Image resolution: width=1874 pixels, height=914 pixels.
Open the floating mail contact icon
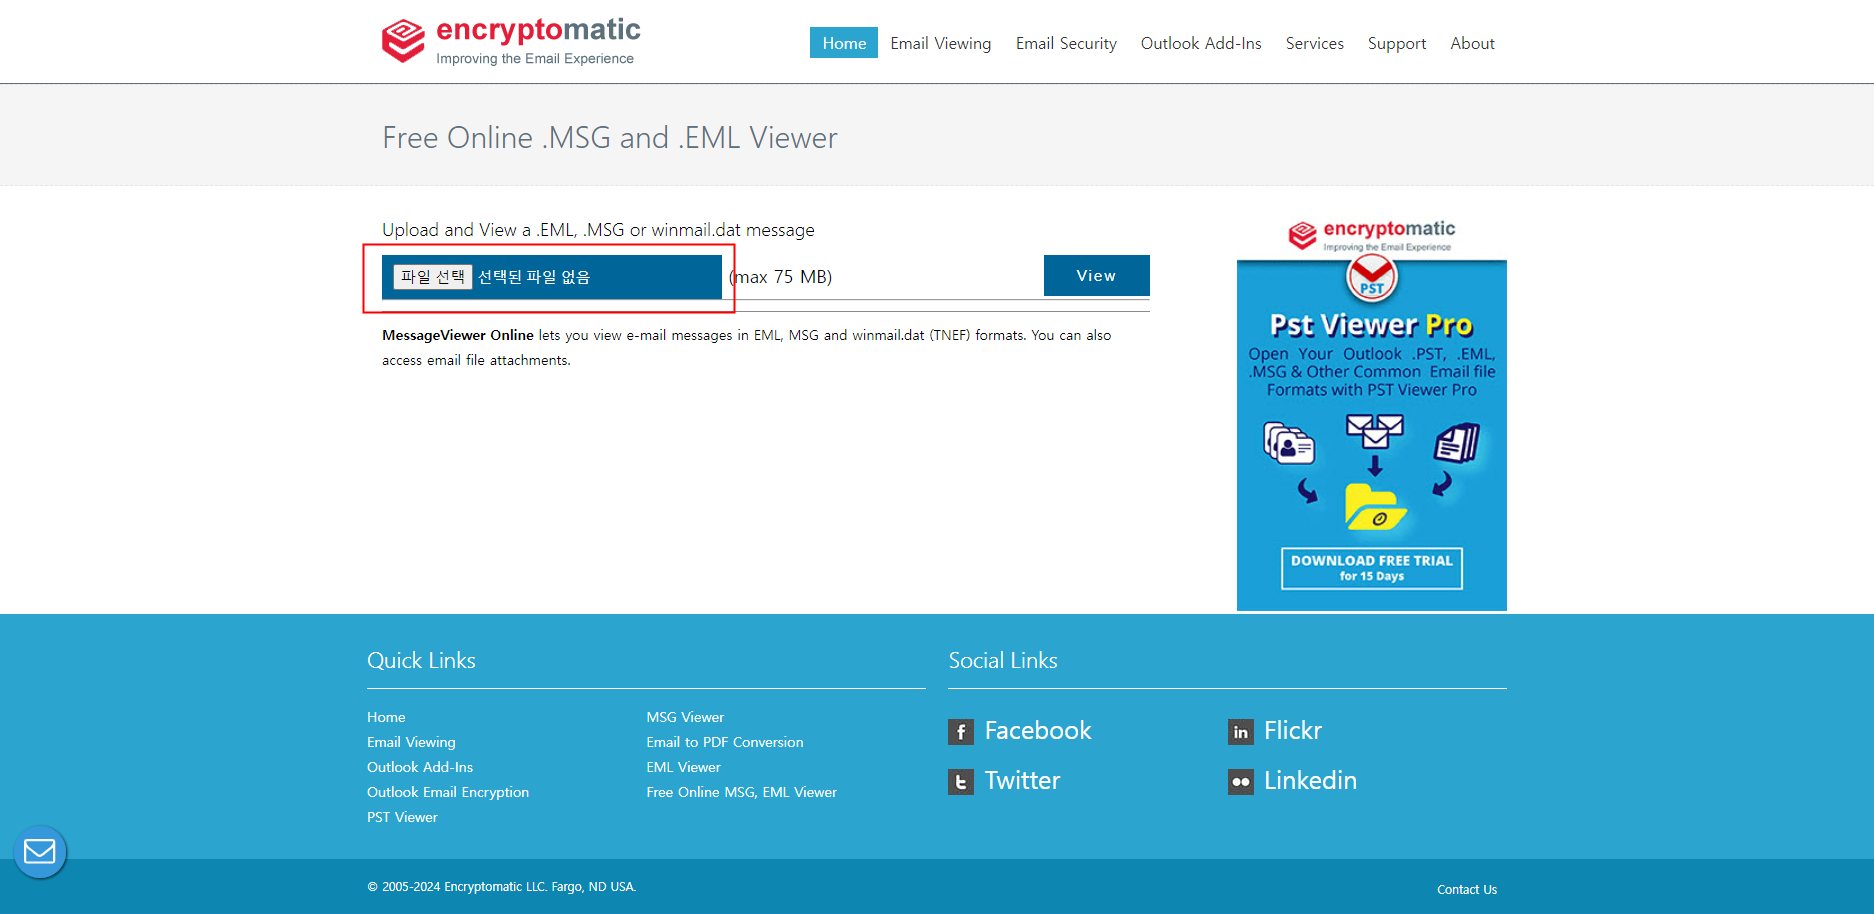click(x=40, y=852)
